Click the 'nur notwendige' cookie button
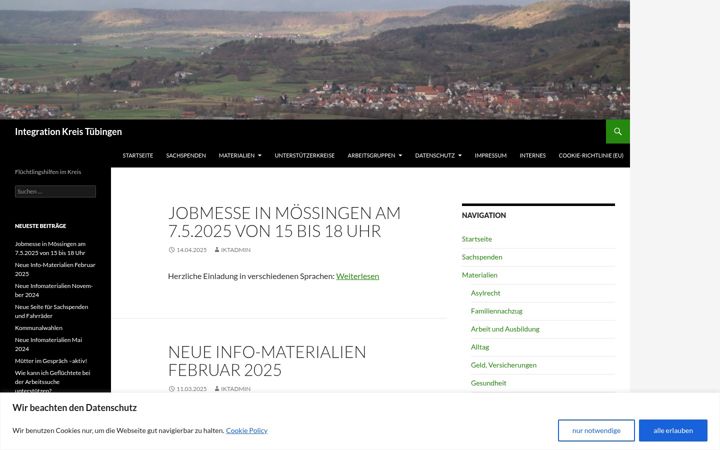Image resolution: width=720 pixels, height=450 pixels. pos(596,430)
